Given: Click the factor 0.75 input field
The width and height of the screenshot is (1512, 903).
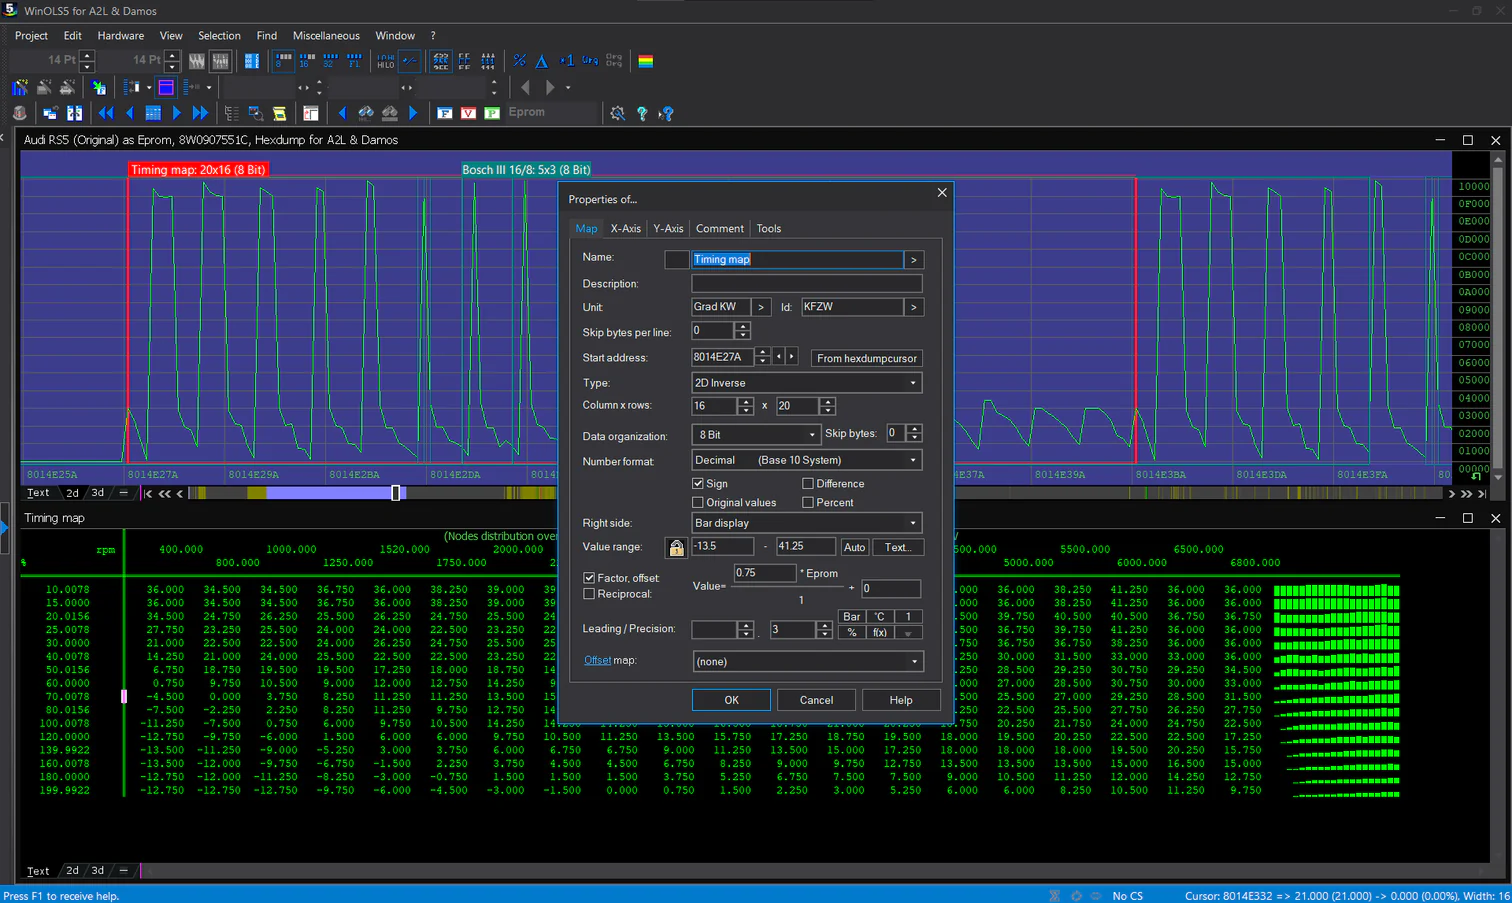Looking at the screenshot, I should coord(765,573).
